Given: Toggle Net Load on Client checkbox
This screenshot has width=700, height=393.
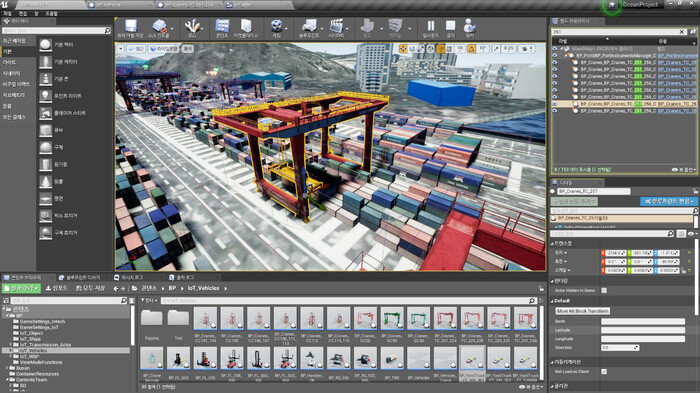Looking at the screenshot, I should [604, 371].
